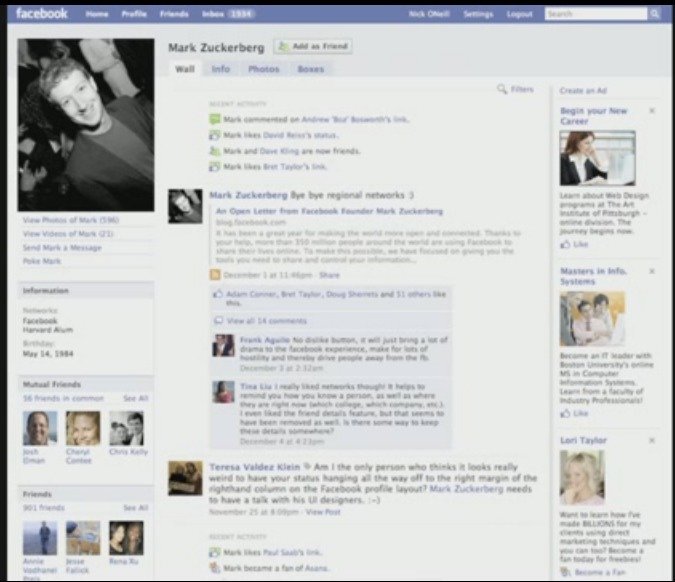The height and width of the screenshot is (582, 675).
Task: Click the orange note icon near December 1
Action: pos(215,275)
